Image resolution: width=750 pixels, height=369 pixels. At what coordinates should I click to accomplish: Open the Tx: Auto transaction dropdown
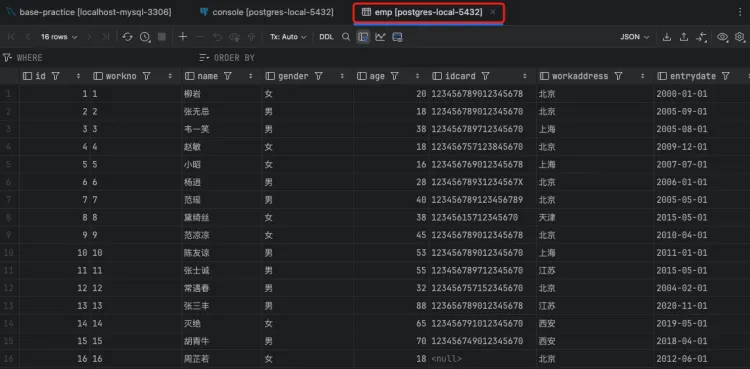tap(288, 37)
